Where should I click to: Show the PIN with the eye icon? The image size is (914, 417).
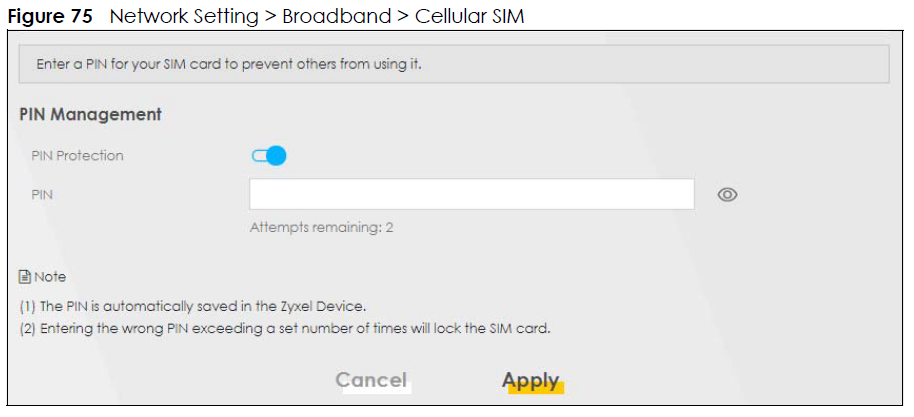point(727,195)
